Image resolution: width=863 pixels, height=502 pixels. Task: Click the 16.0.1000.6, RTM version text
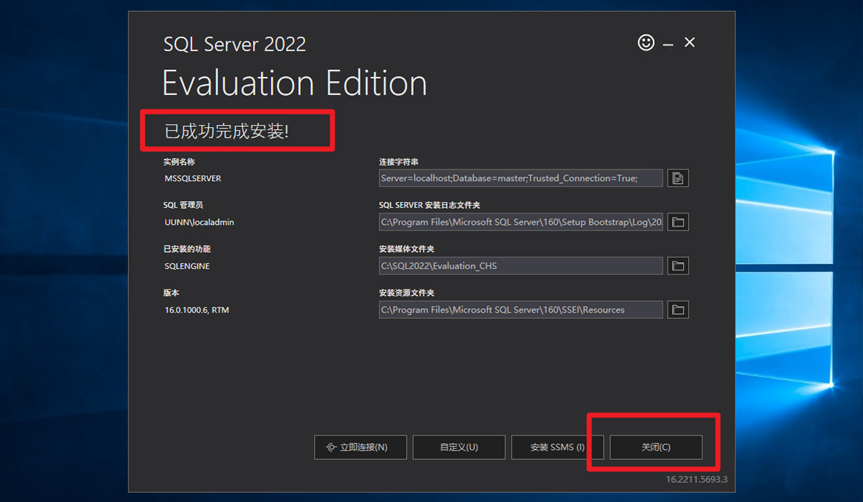point(197,310)
